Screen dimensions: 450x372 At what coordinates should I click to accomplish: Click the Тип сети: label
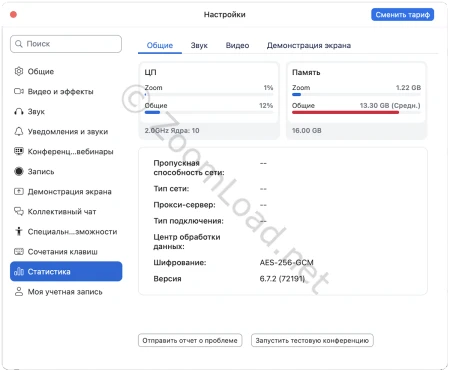[x=171, y=189]
